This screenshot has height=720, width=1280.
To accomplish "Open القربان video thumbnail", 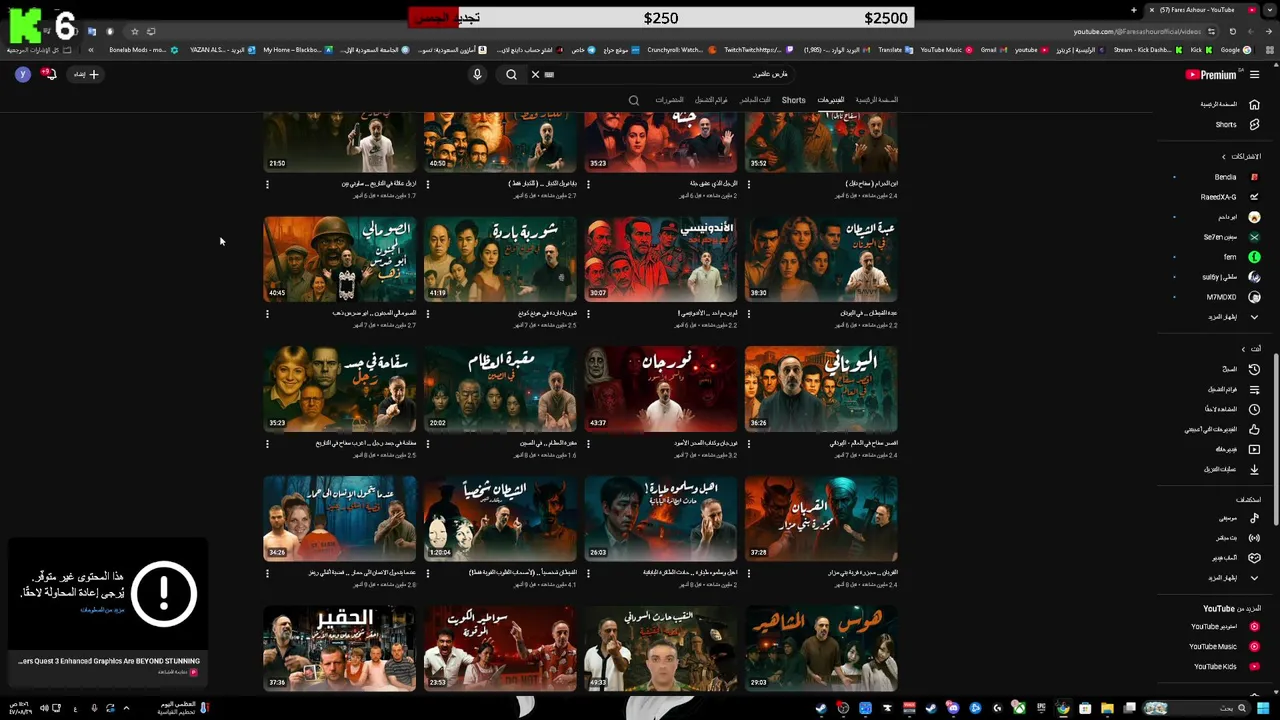I will 821,519.
